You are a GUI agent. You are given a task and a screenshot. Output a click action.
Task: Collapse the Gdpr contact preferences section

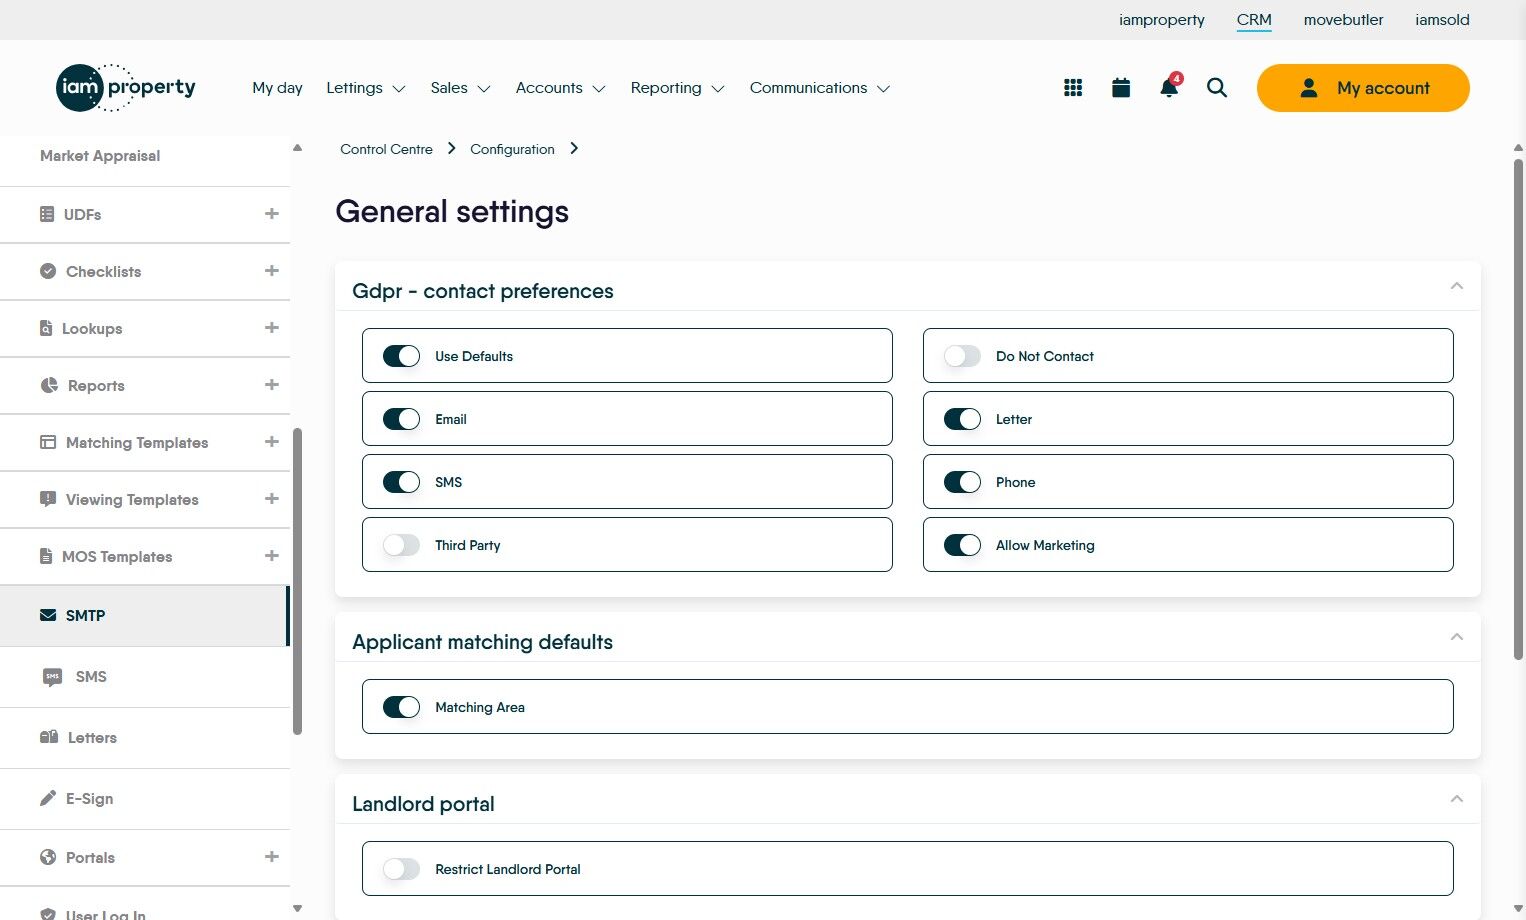pyautogui.click(x=1456, y=287)
